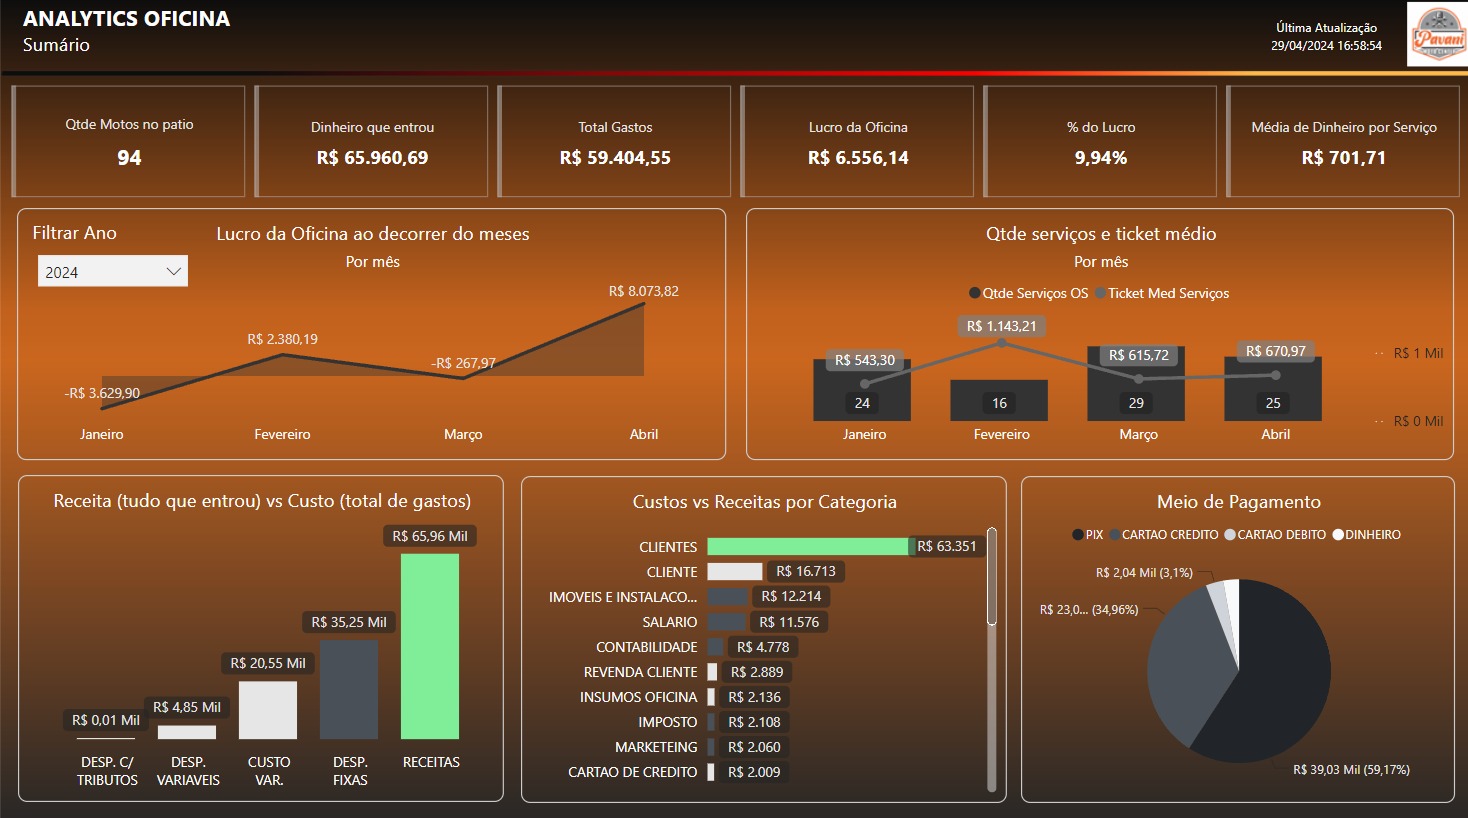1468x818 pixels.
Task: Click the R$ 2.380,19 Fevereiro profit label
Action: [283, 339]
